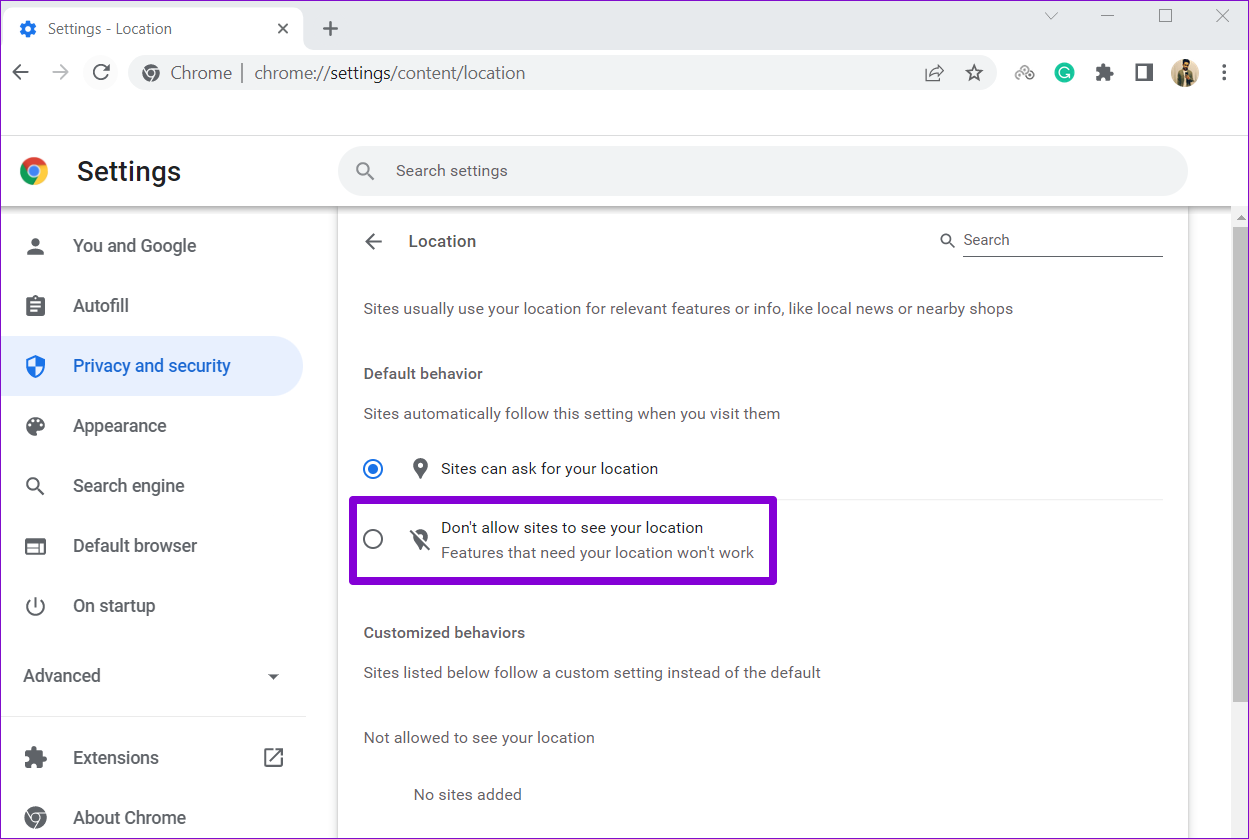The height and width of the screenshot is (839, 1249).
Task: Bookmark this page with the star icon
Action: [x=974, y=72]
